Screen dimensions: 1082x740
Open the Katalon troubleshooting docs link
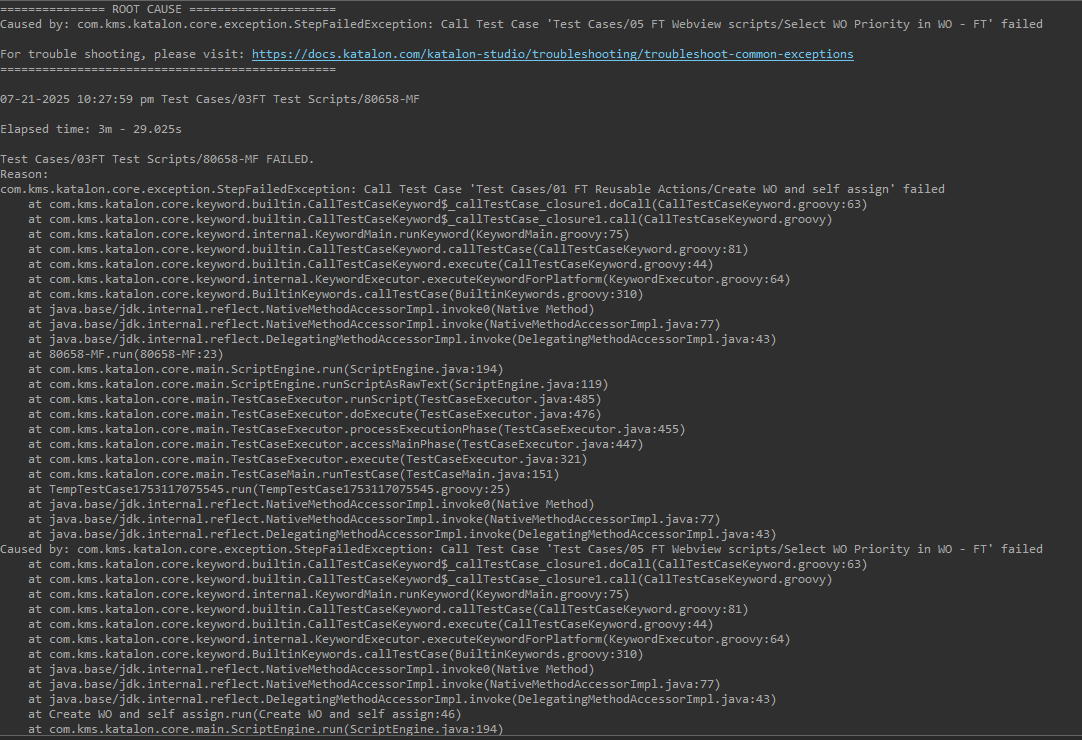pyautogui.click(x=552, y=54)
